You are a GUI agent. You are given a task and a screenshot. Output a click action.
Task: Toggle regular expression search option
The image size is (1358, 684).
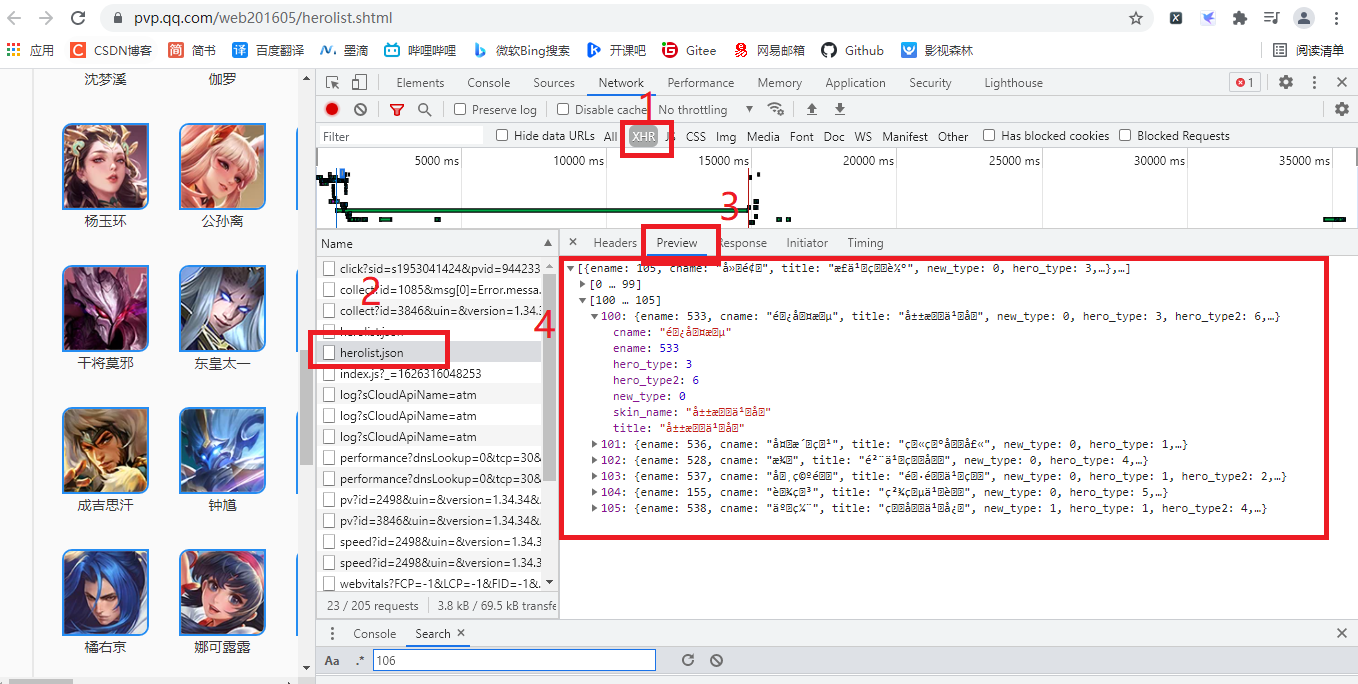point(359,660)
